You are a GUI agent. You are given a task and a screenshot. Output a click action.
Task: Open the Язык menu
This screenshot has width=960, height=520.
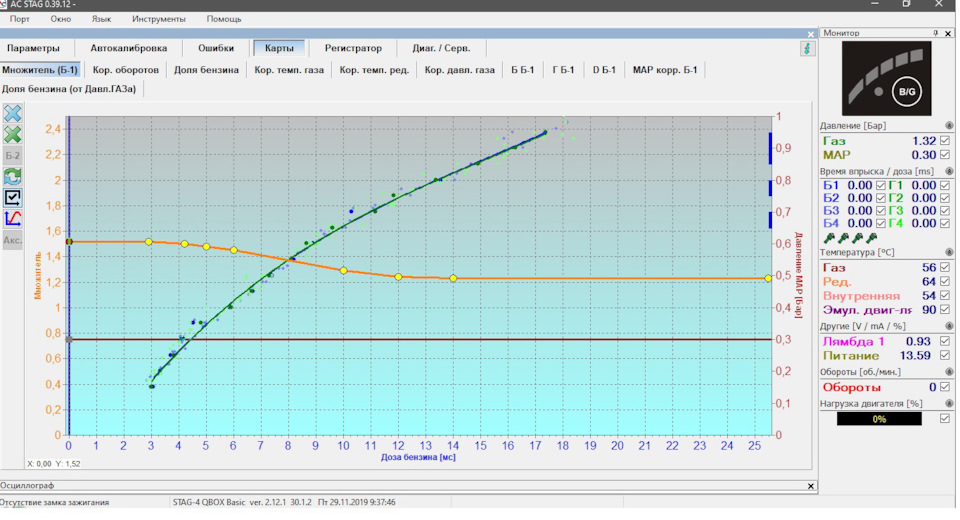tap(102, 19)
